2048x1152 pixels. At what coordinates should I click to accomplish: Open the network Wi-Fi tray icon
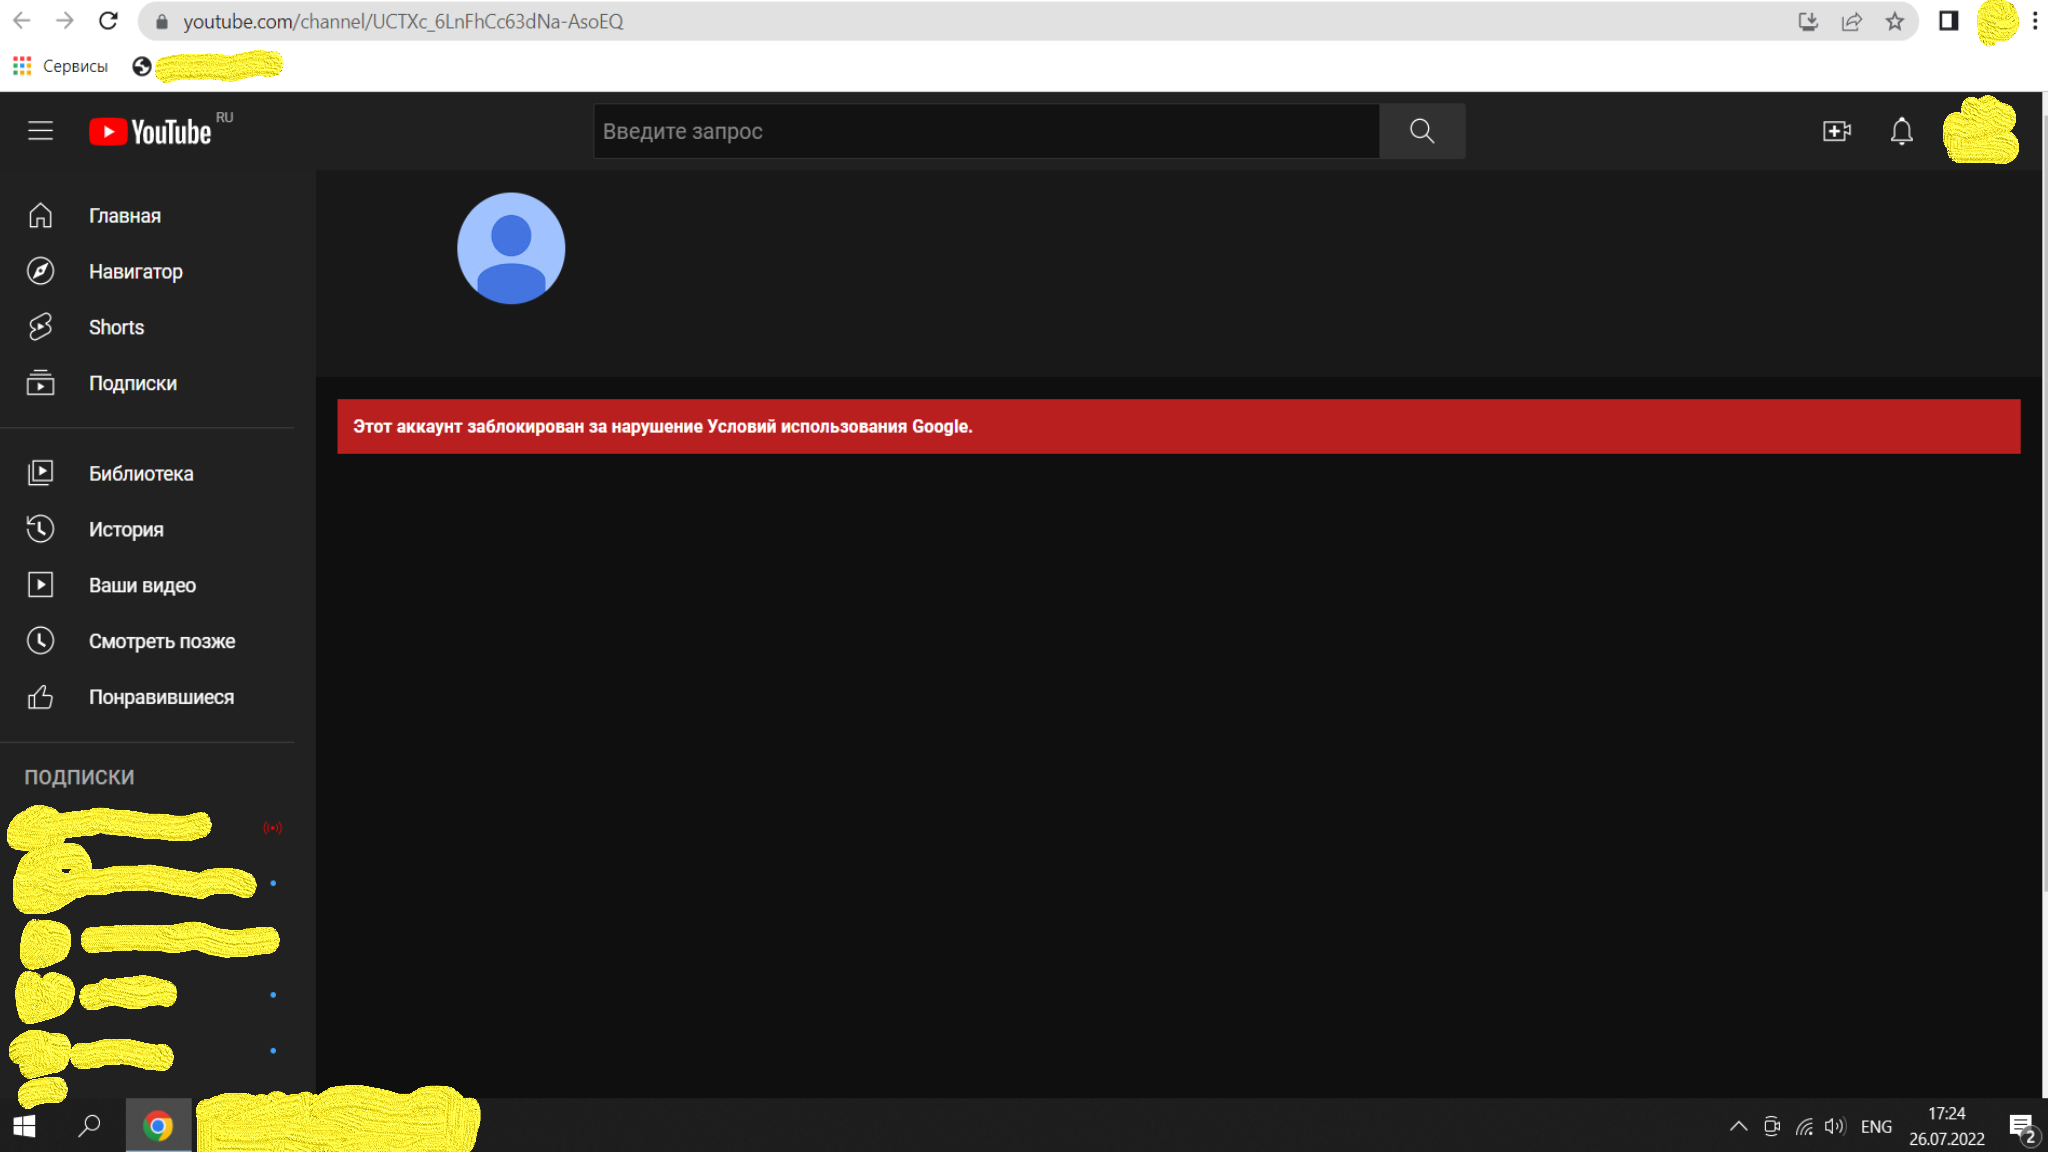pyautogui.click(x=1804, y=1127)
